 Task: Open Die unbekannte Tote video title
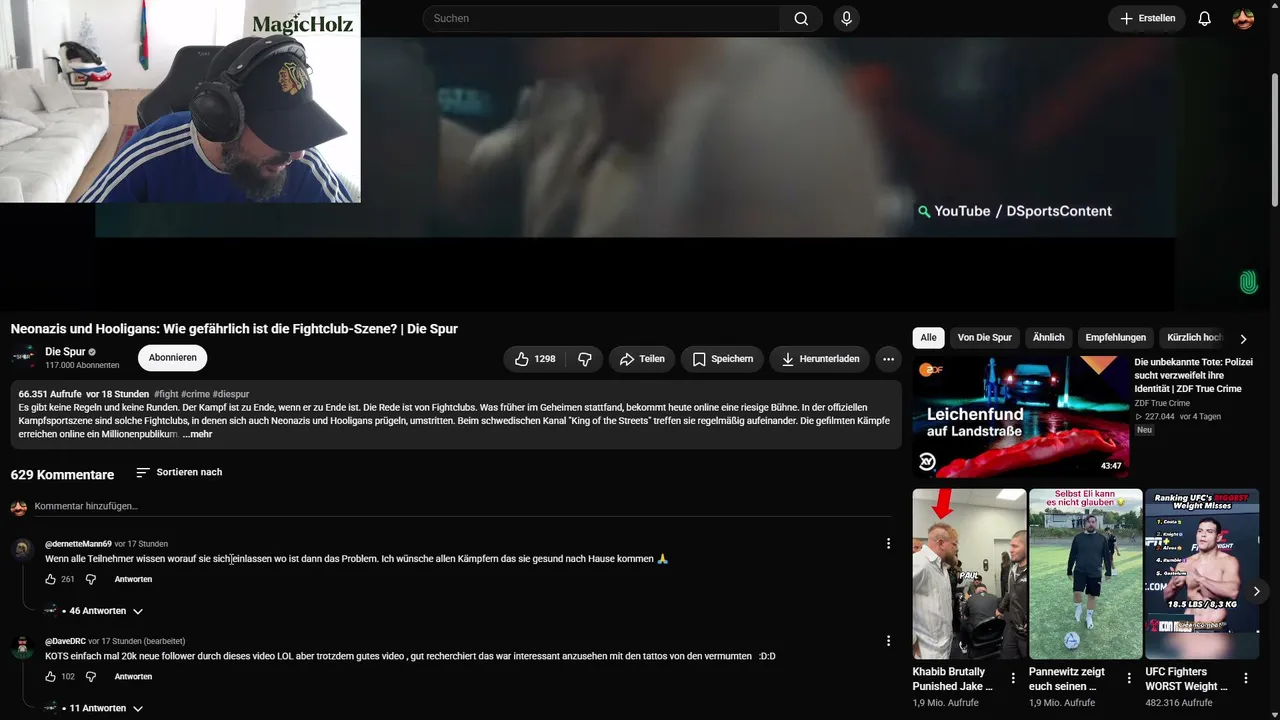pyautogui.click(x=1194, y=375)
